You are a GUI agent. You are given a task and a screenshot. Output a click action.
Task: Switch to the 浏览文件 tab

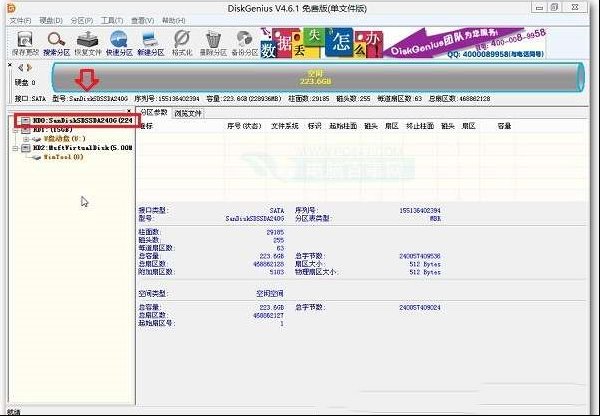tap(188, 113)
